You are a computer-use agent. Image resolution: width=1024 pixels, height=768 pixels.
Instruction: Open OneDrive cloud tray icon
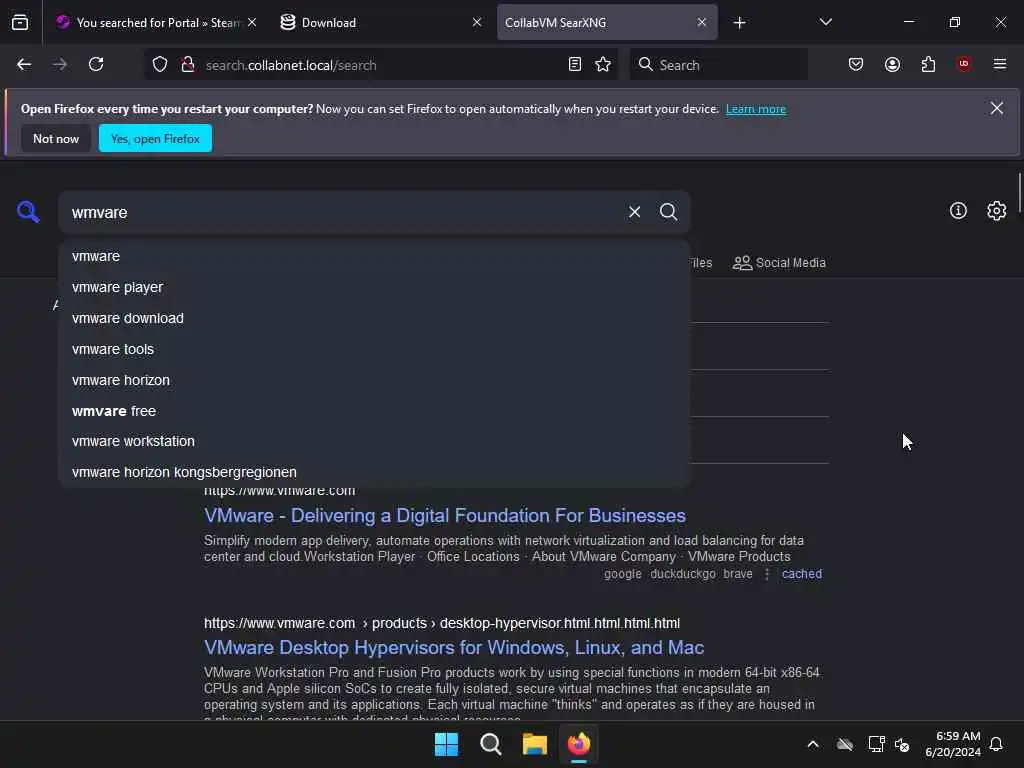(845, 744)
